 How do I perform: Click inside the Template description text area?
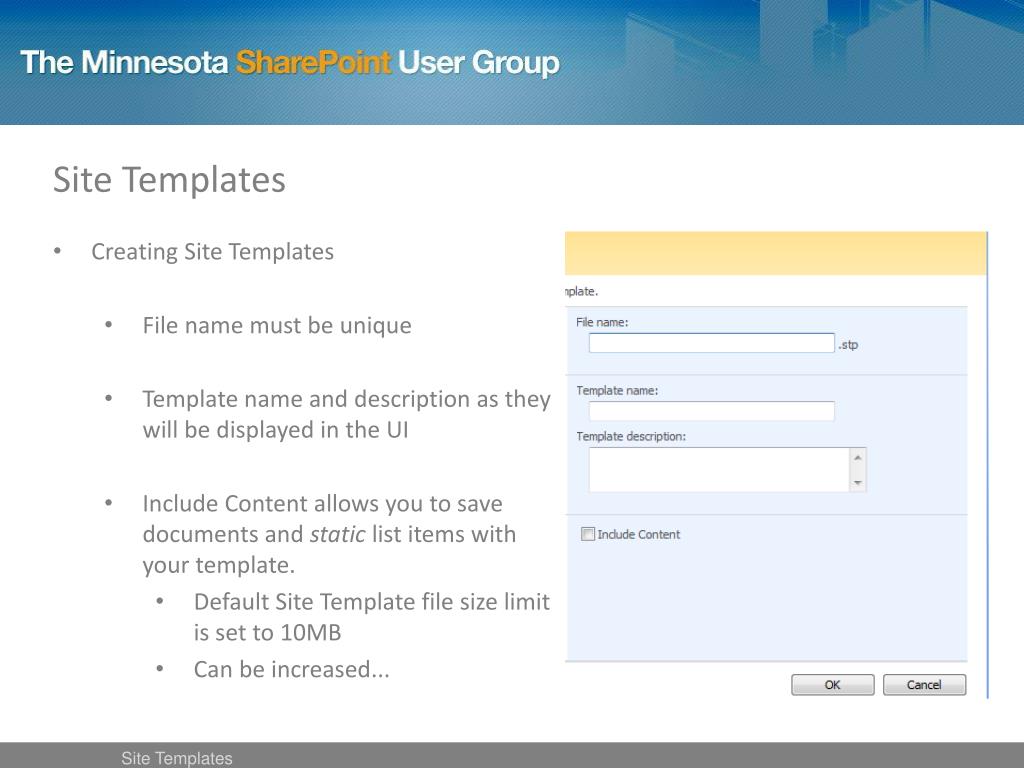point(719,470)
